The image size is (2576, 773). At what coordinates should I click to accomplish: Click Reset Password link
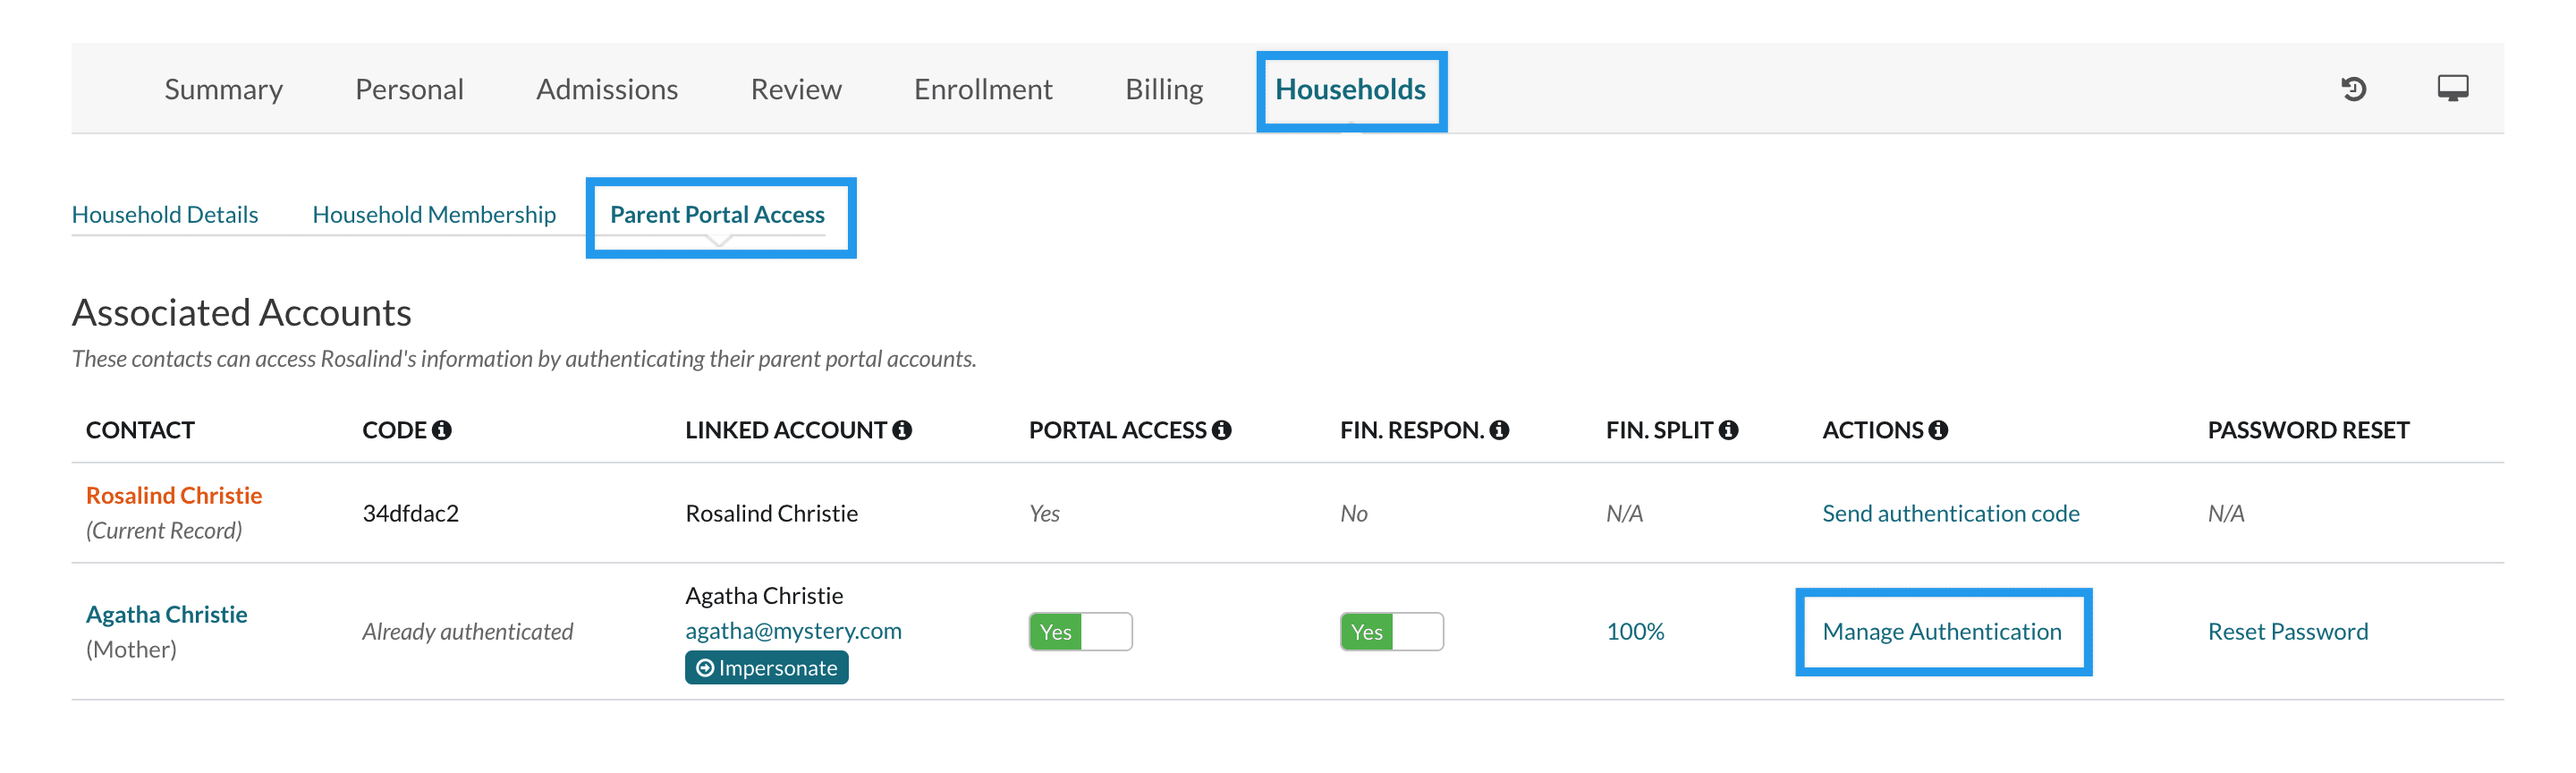2287,632
